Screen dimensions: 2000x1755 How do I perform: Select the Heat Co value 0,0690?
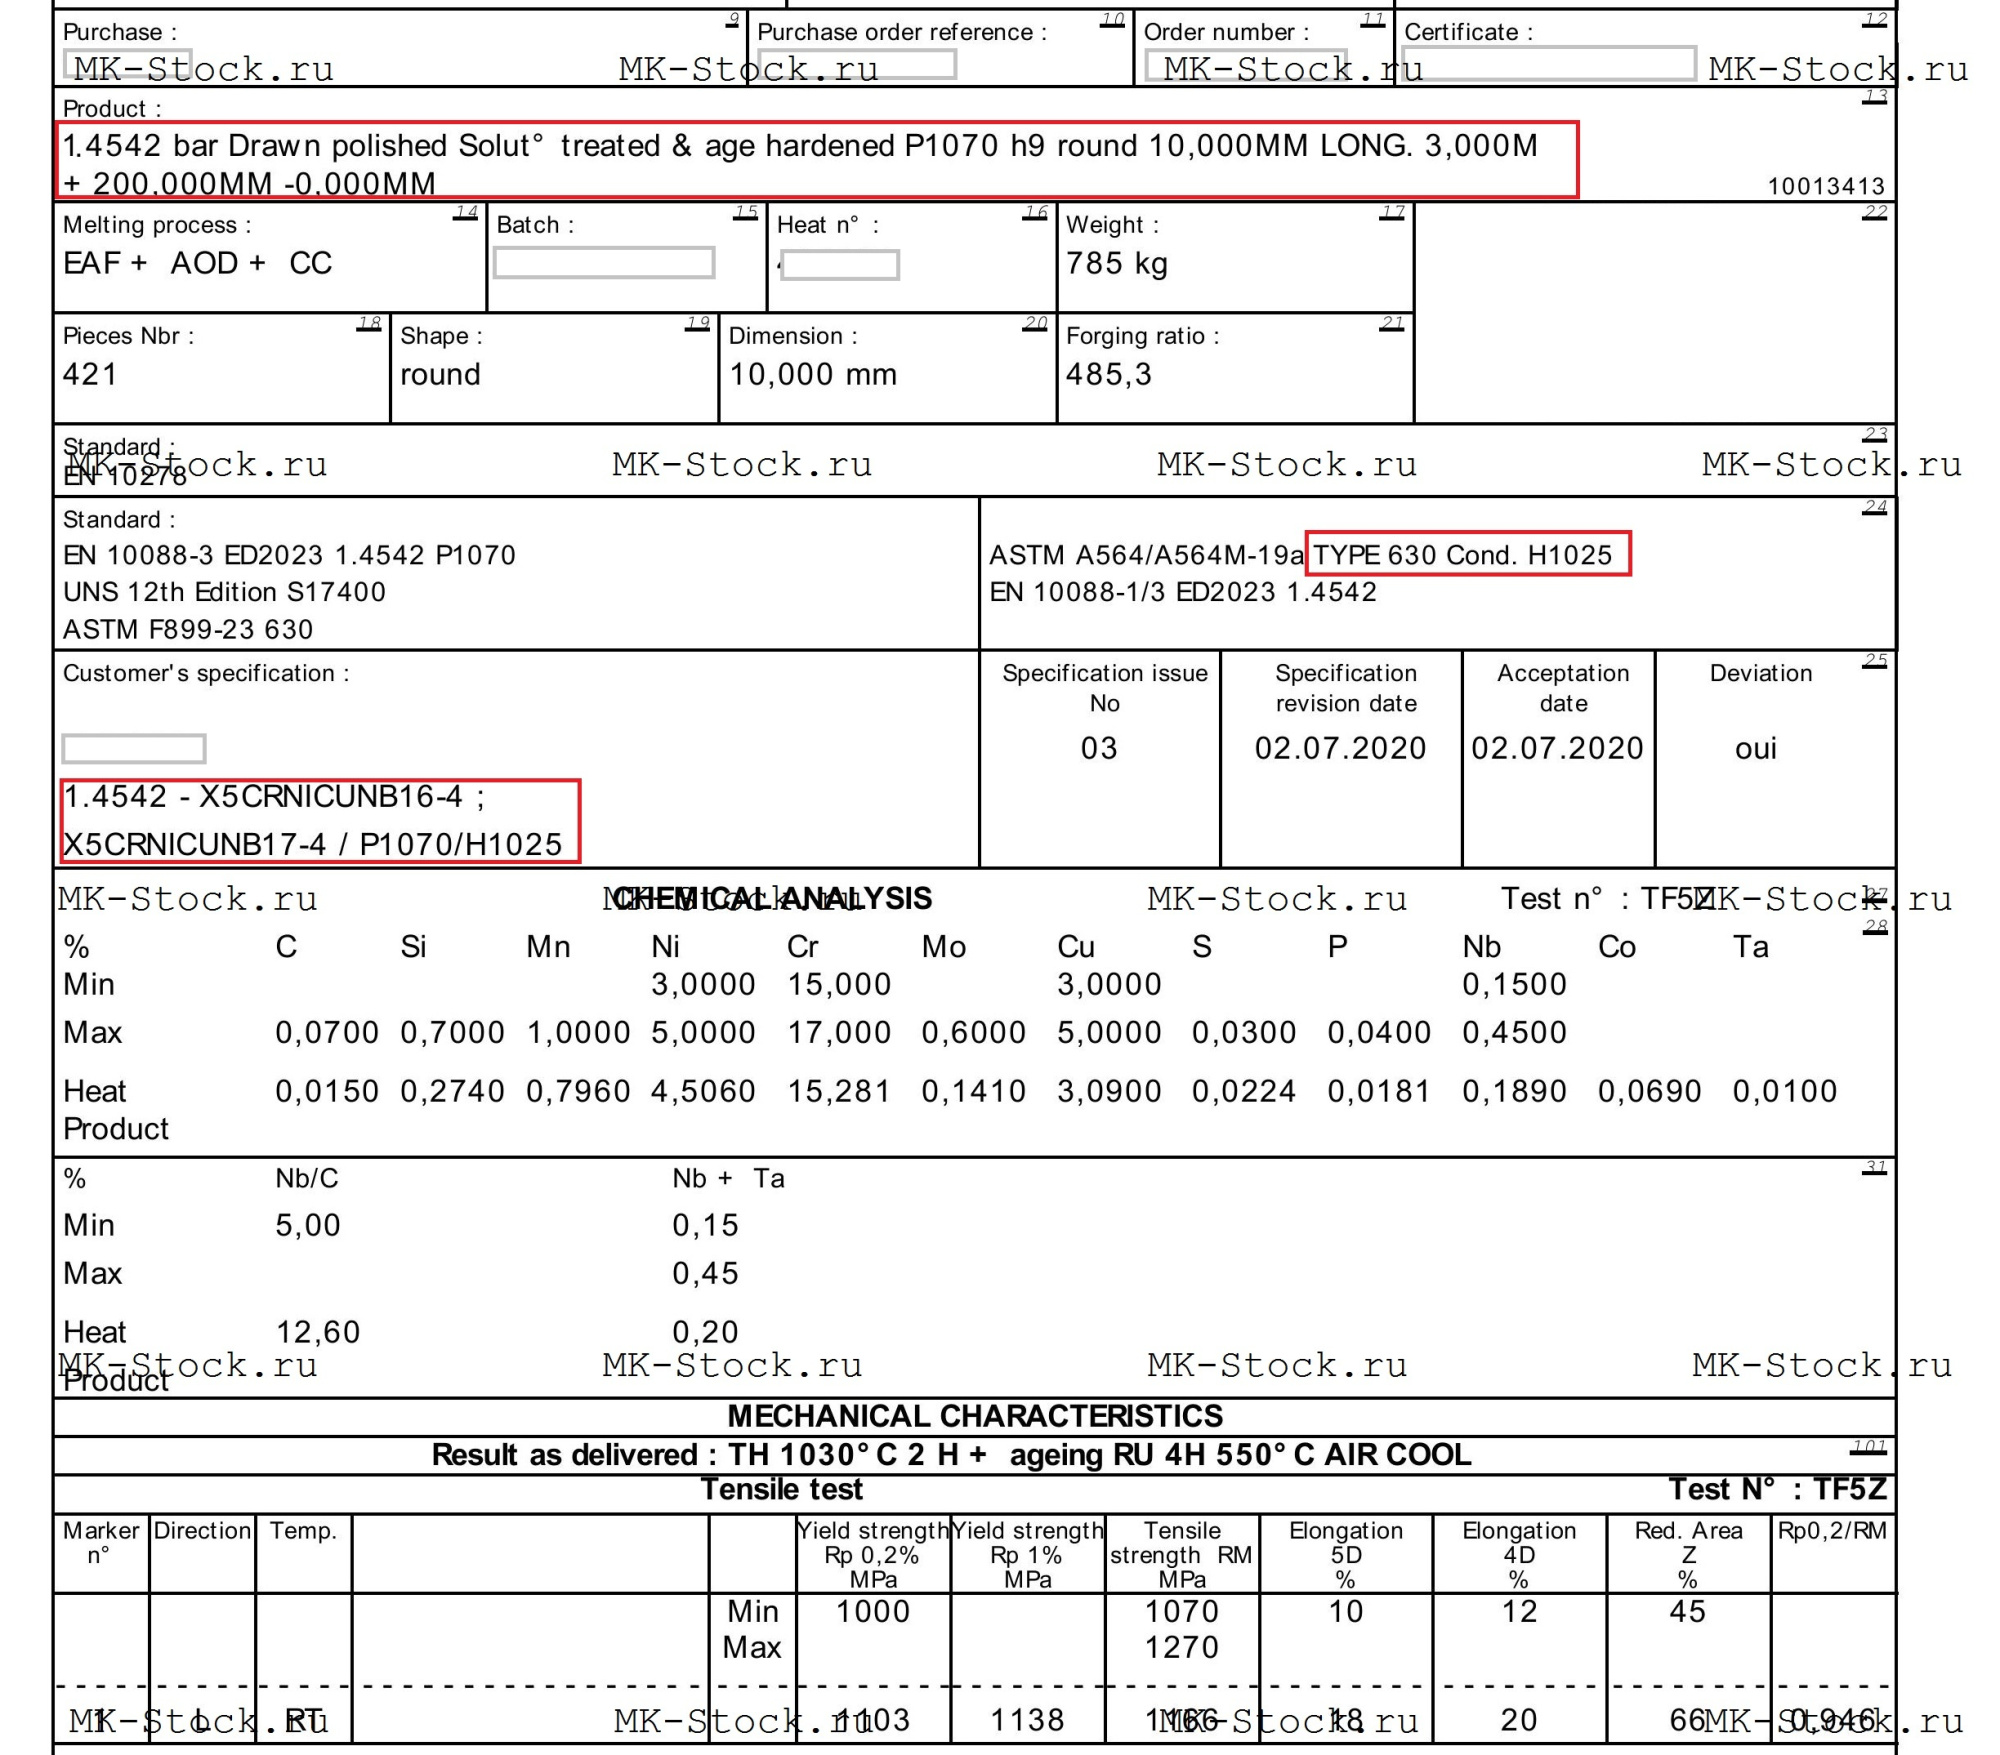[1649, 1091]
